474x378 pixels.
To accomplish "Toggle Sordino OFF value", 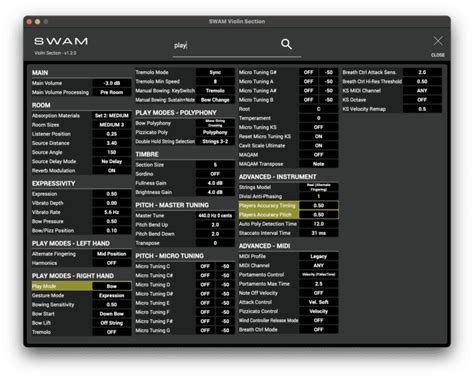I will coord(215,174).
